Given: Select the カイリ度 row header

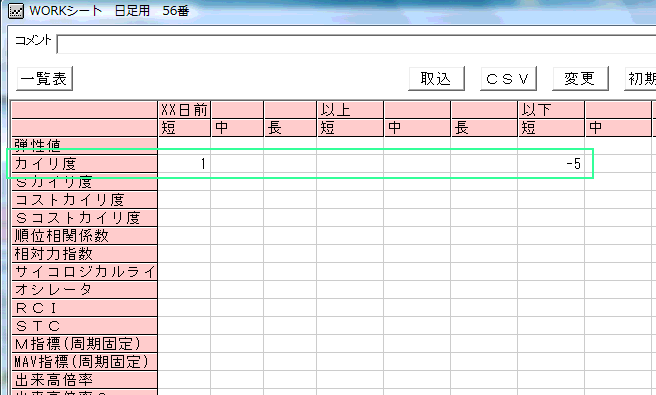Looking at the screenshot, I should tap(85, 164).
